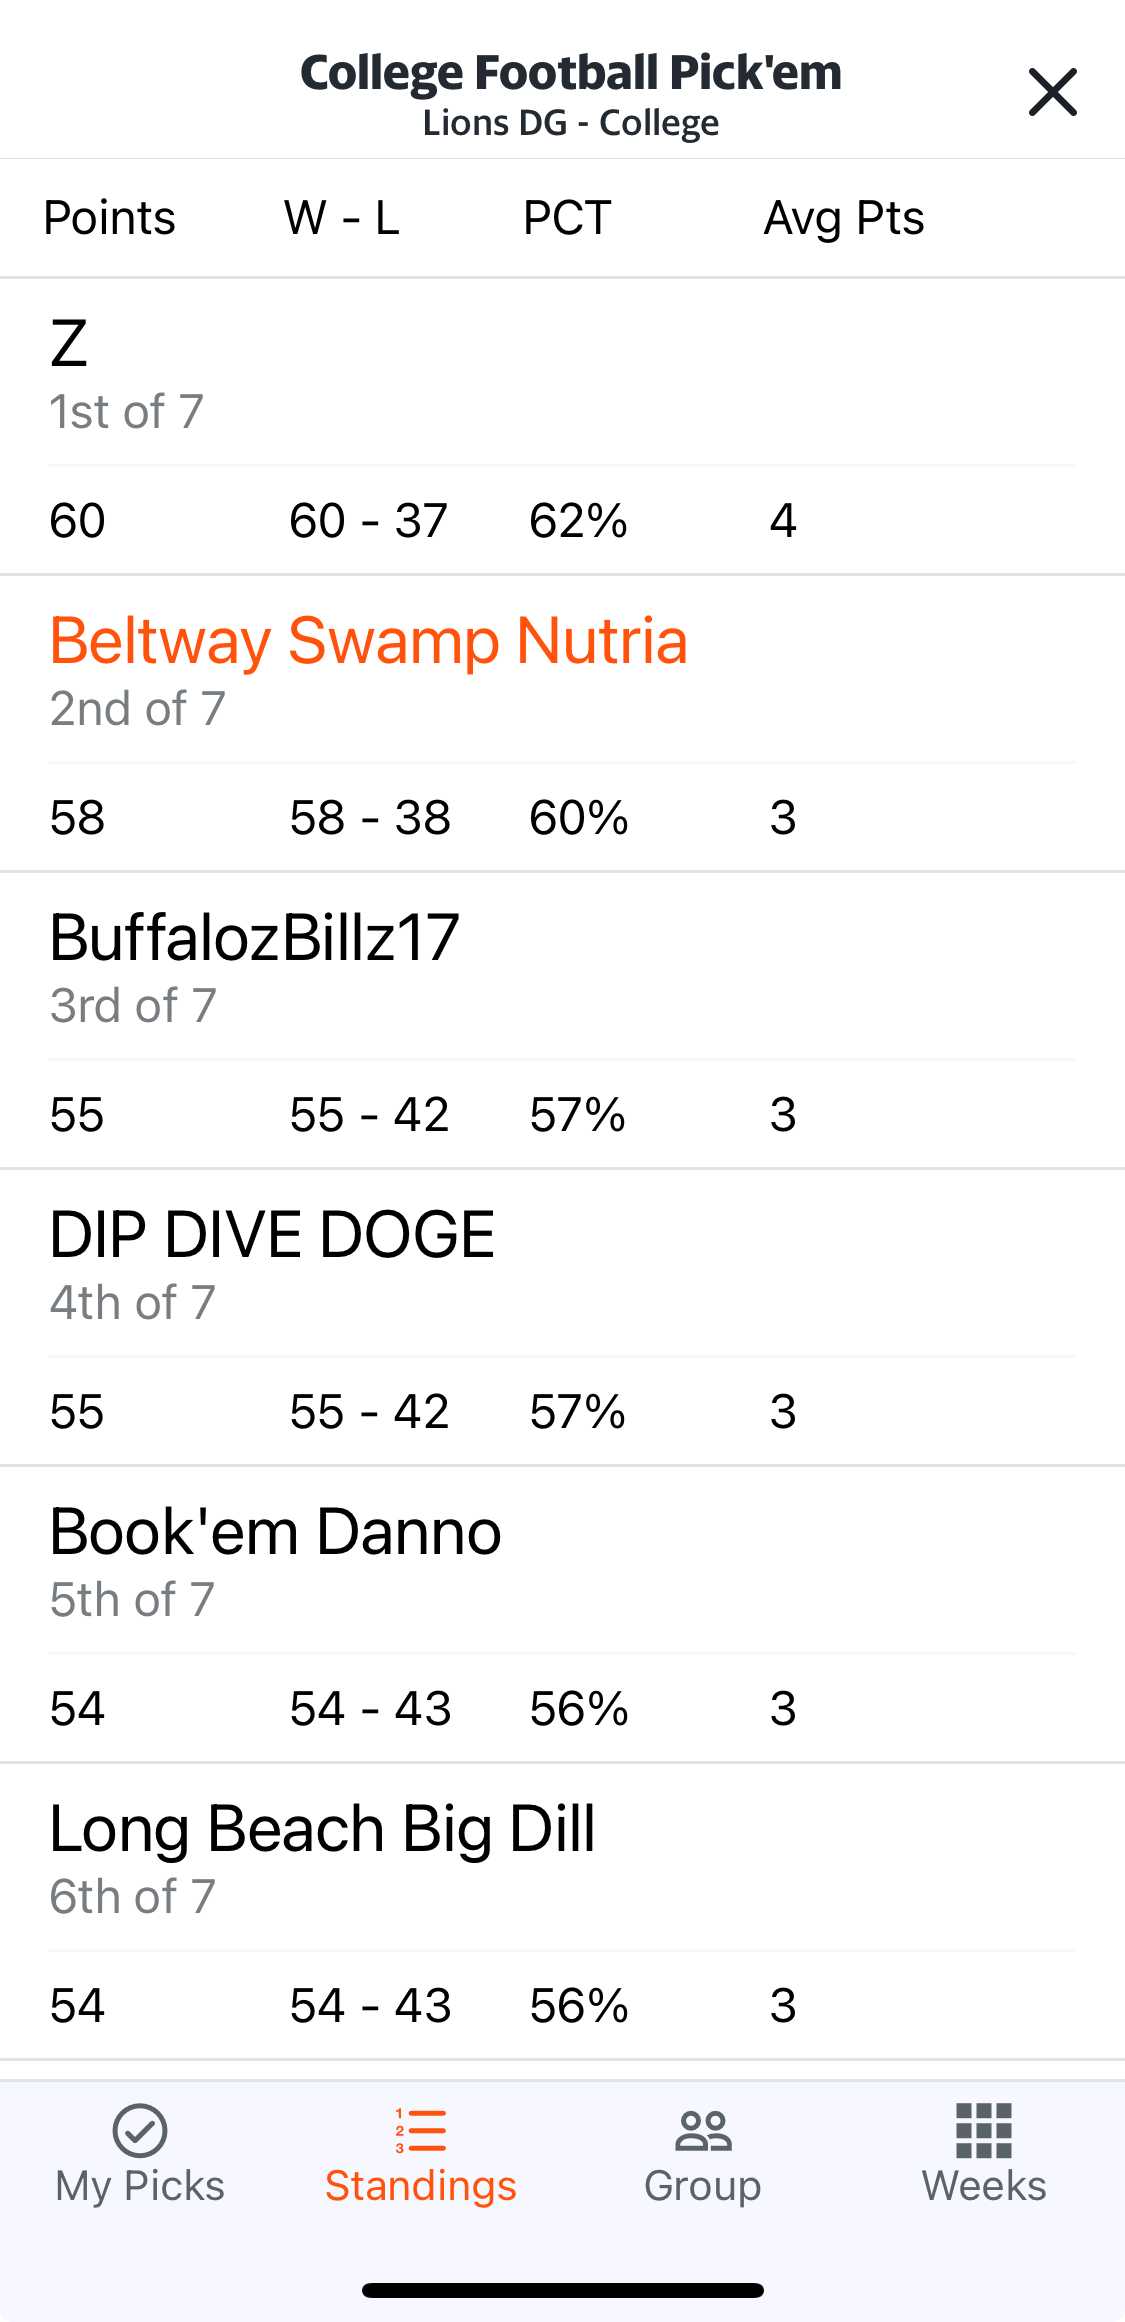Open the Weeks tab label

coord(984,2186)
